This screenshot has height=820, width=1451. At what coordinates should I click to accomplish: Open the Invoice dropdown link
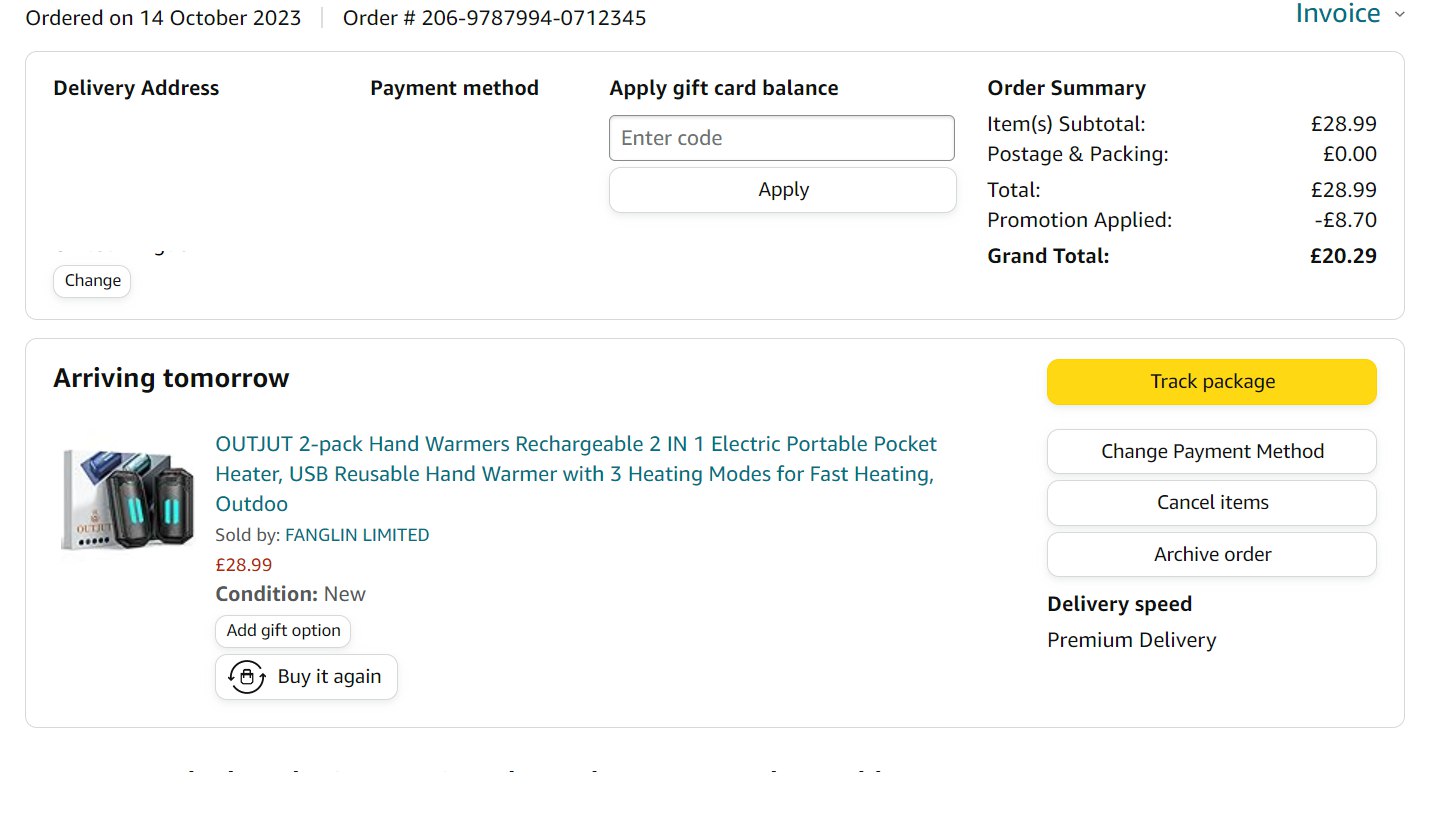pyautogui.click(x=1337, y=14)
